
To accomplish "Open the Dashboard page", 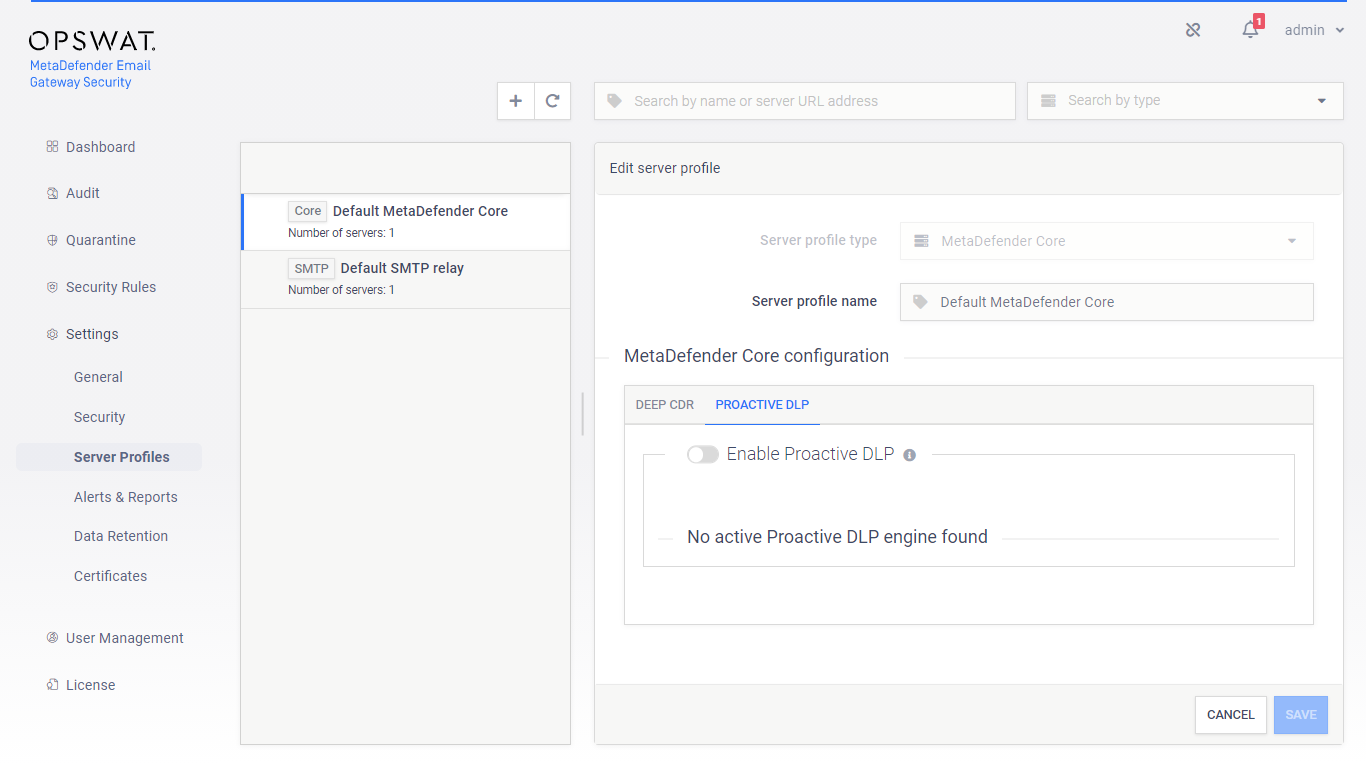I will [x=100, y=147].
